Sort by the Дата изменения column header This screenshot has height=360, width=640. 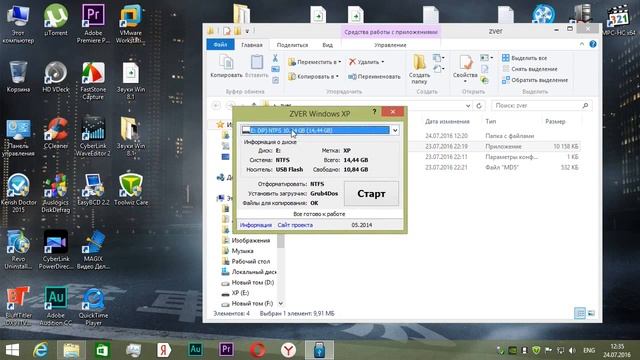pyautogui.click(x=447, y=122)
